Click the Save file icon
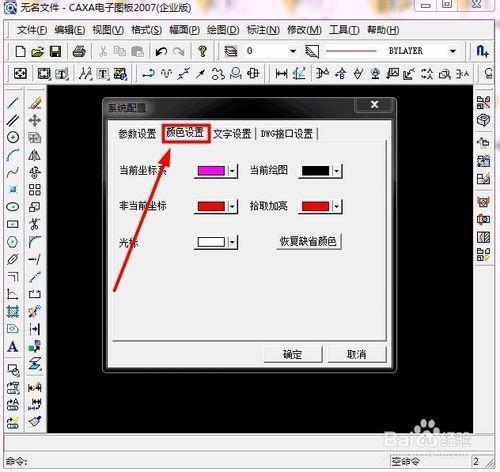This screenshot has height=472, width=500. pos(55,51)
